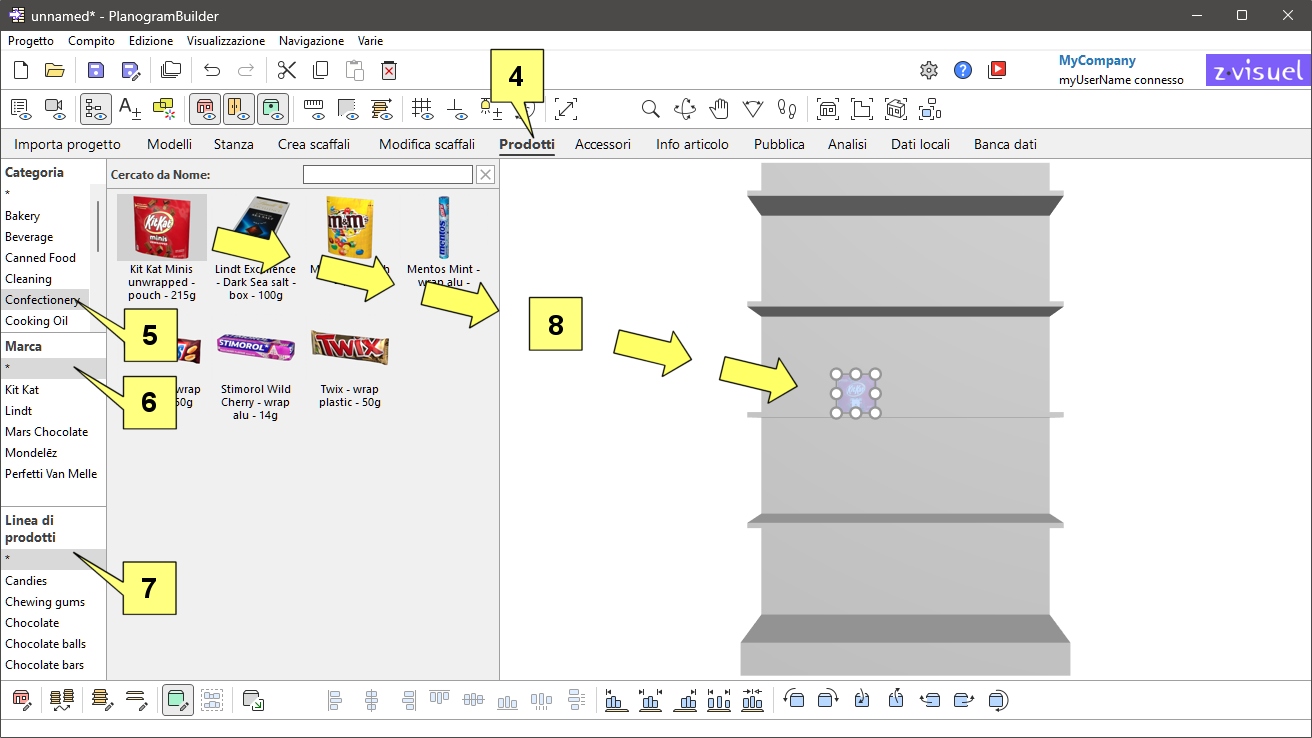This screenshot has height=738, width=1312.
Task: Save the project with the floppy disk icon
Action: (96, 70)
